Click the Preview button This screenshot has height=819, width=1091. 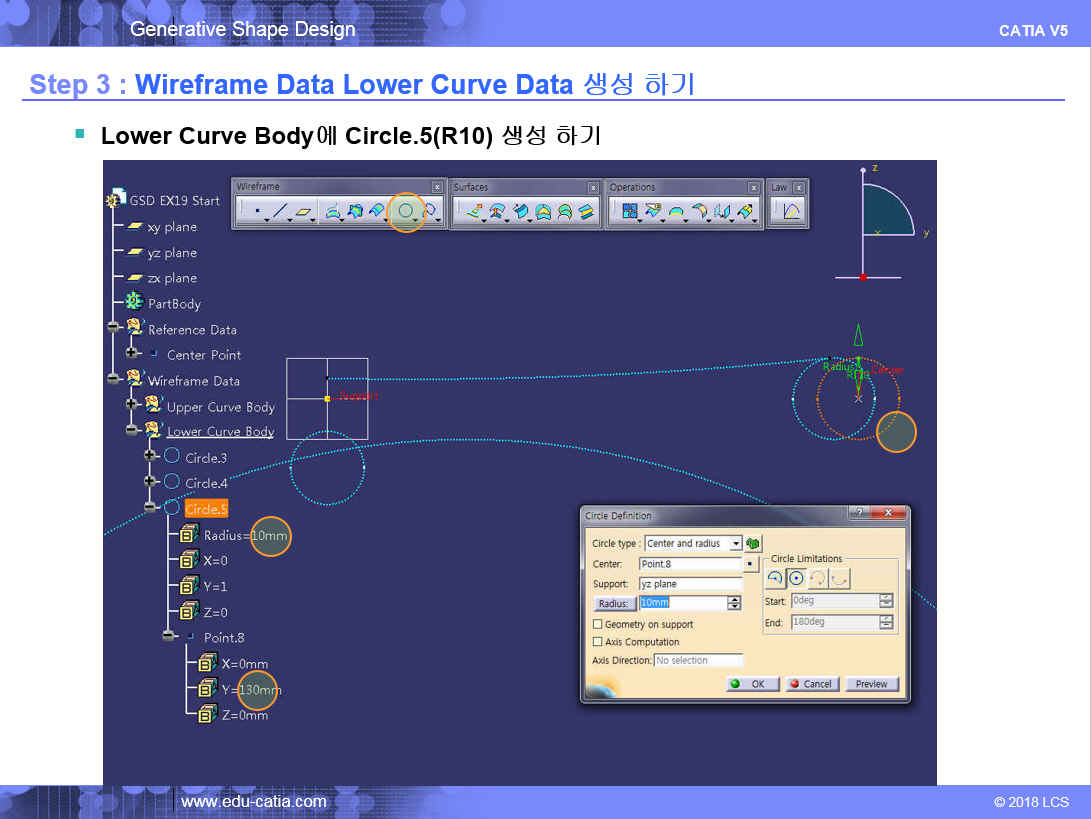[x=871, y=684]
